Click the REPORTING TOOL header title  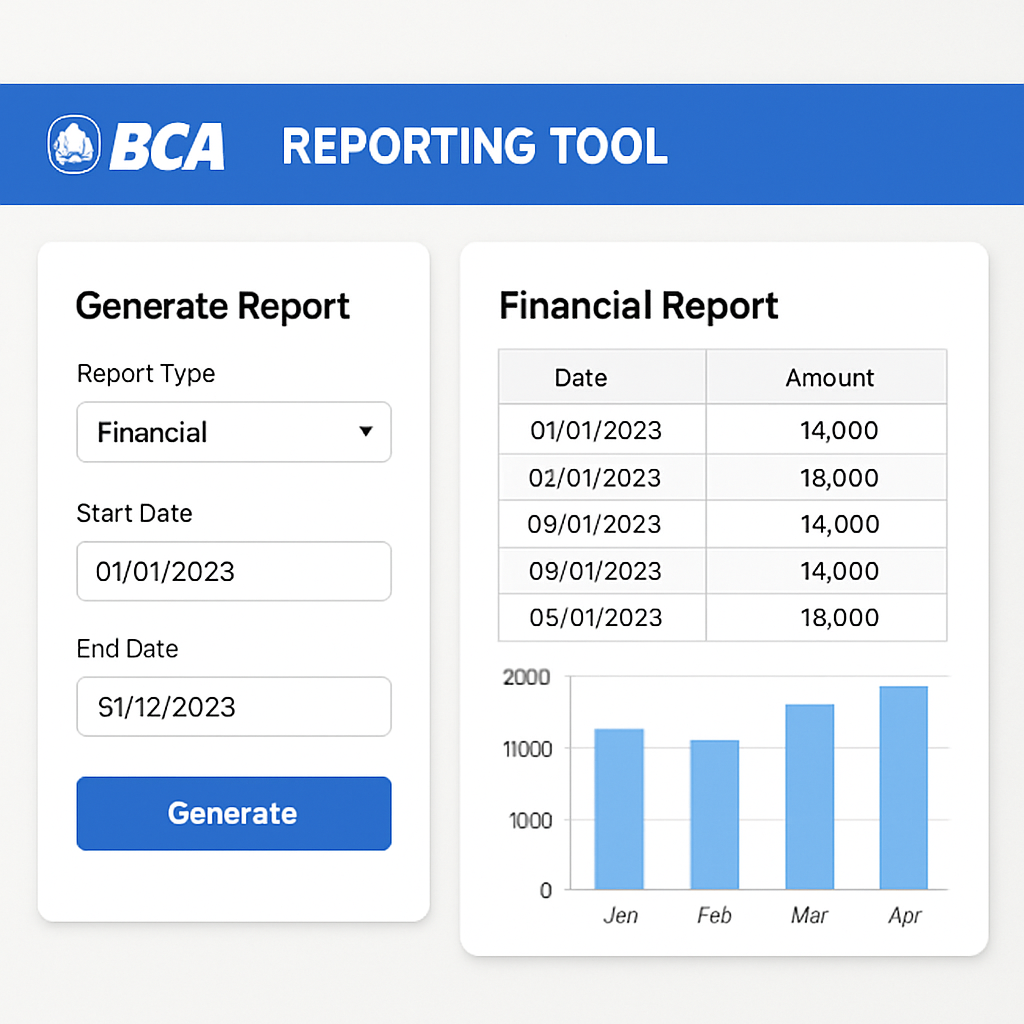coord(474,146)
